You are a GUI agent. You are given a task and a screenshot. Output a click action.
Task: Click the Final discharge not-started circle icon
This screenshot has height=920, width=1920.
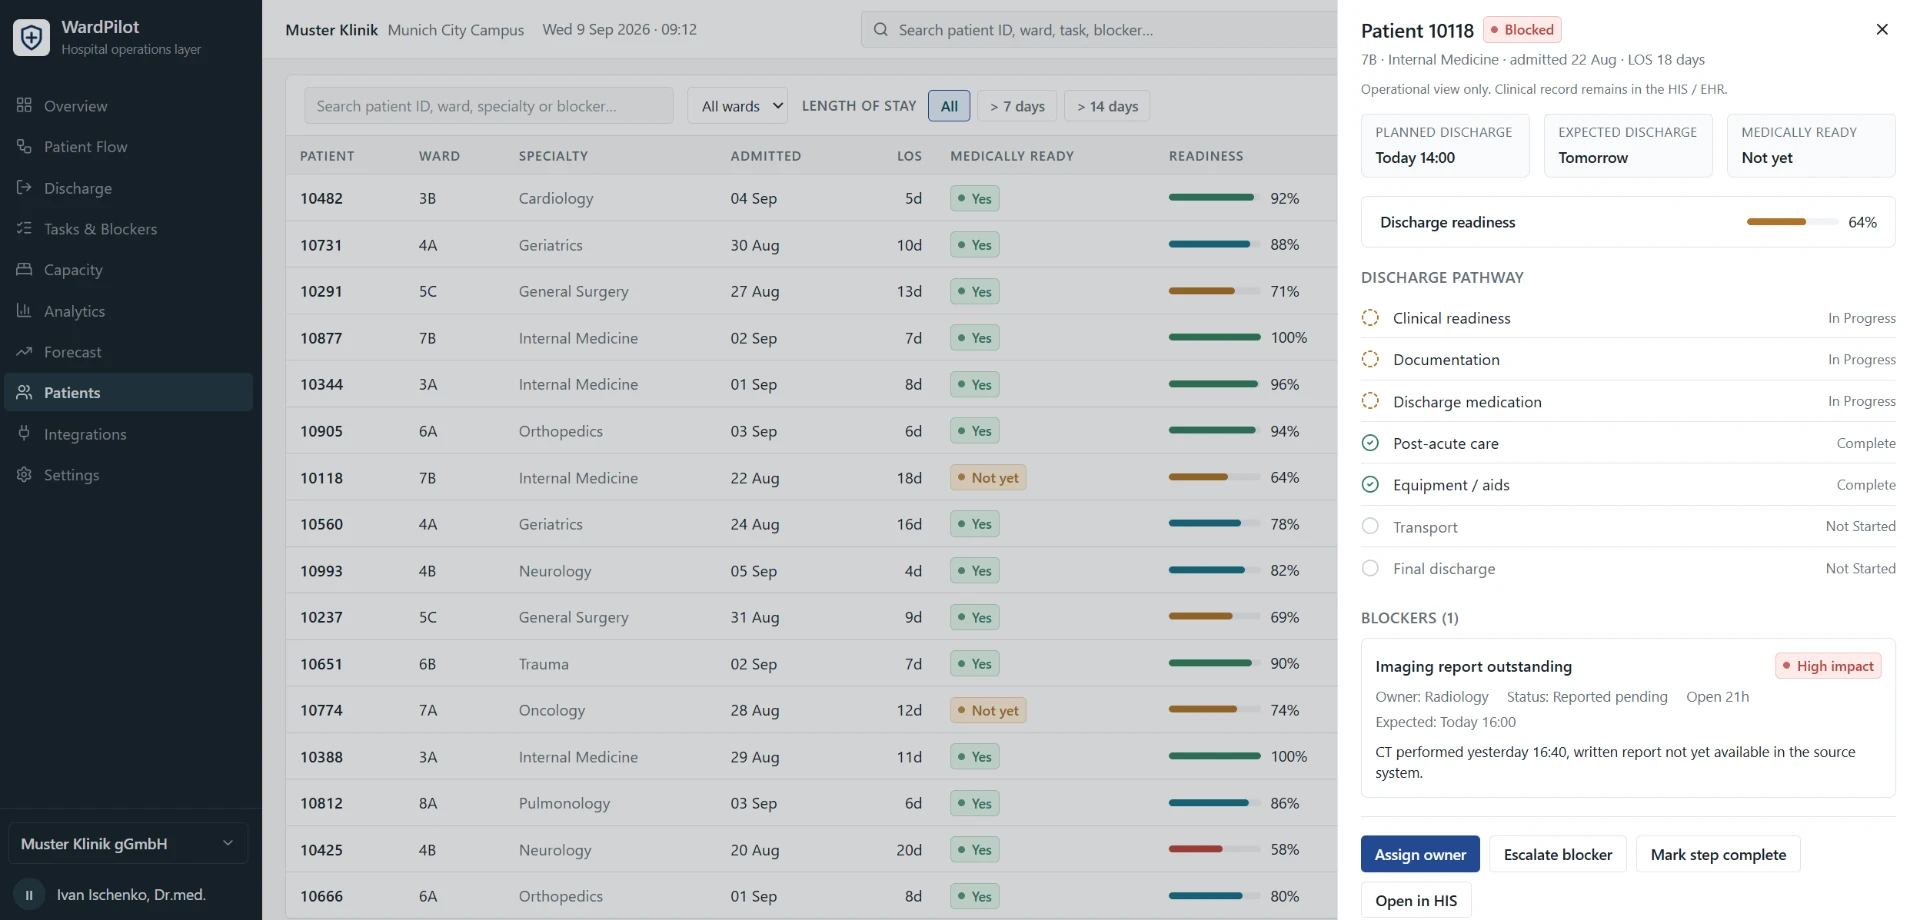[x=1370, y=568]
